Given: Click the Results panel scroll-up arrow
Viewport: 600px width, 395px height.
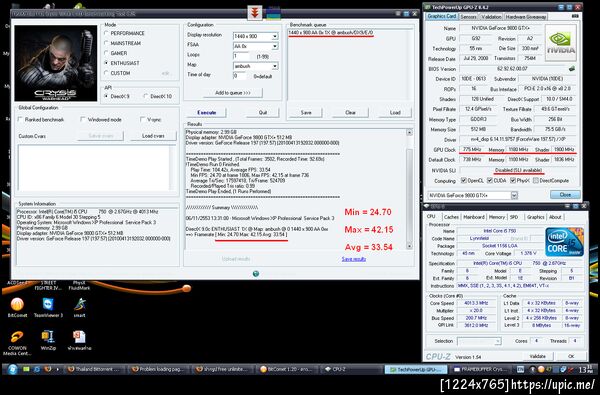Looking at the screenshot, I should 409,132.
